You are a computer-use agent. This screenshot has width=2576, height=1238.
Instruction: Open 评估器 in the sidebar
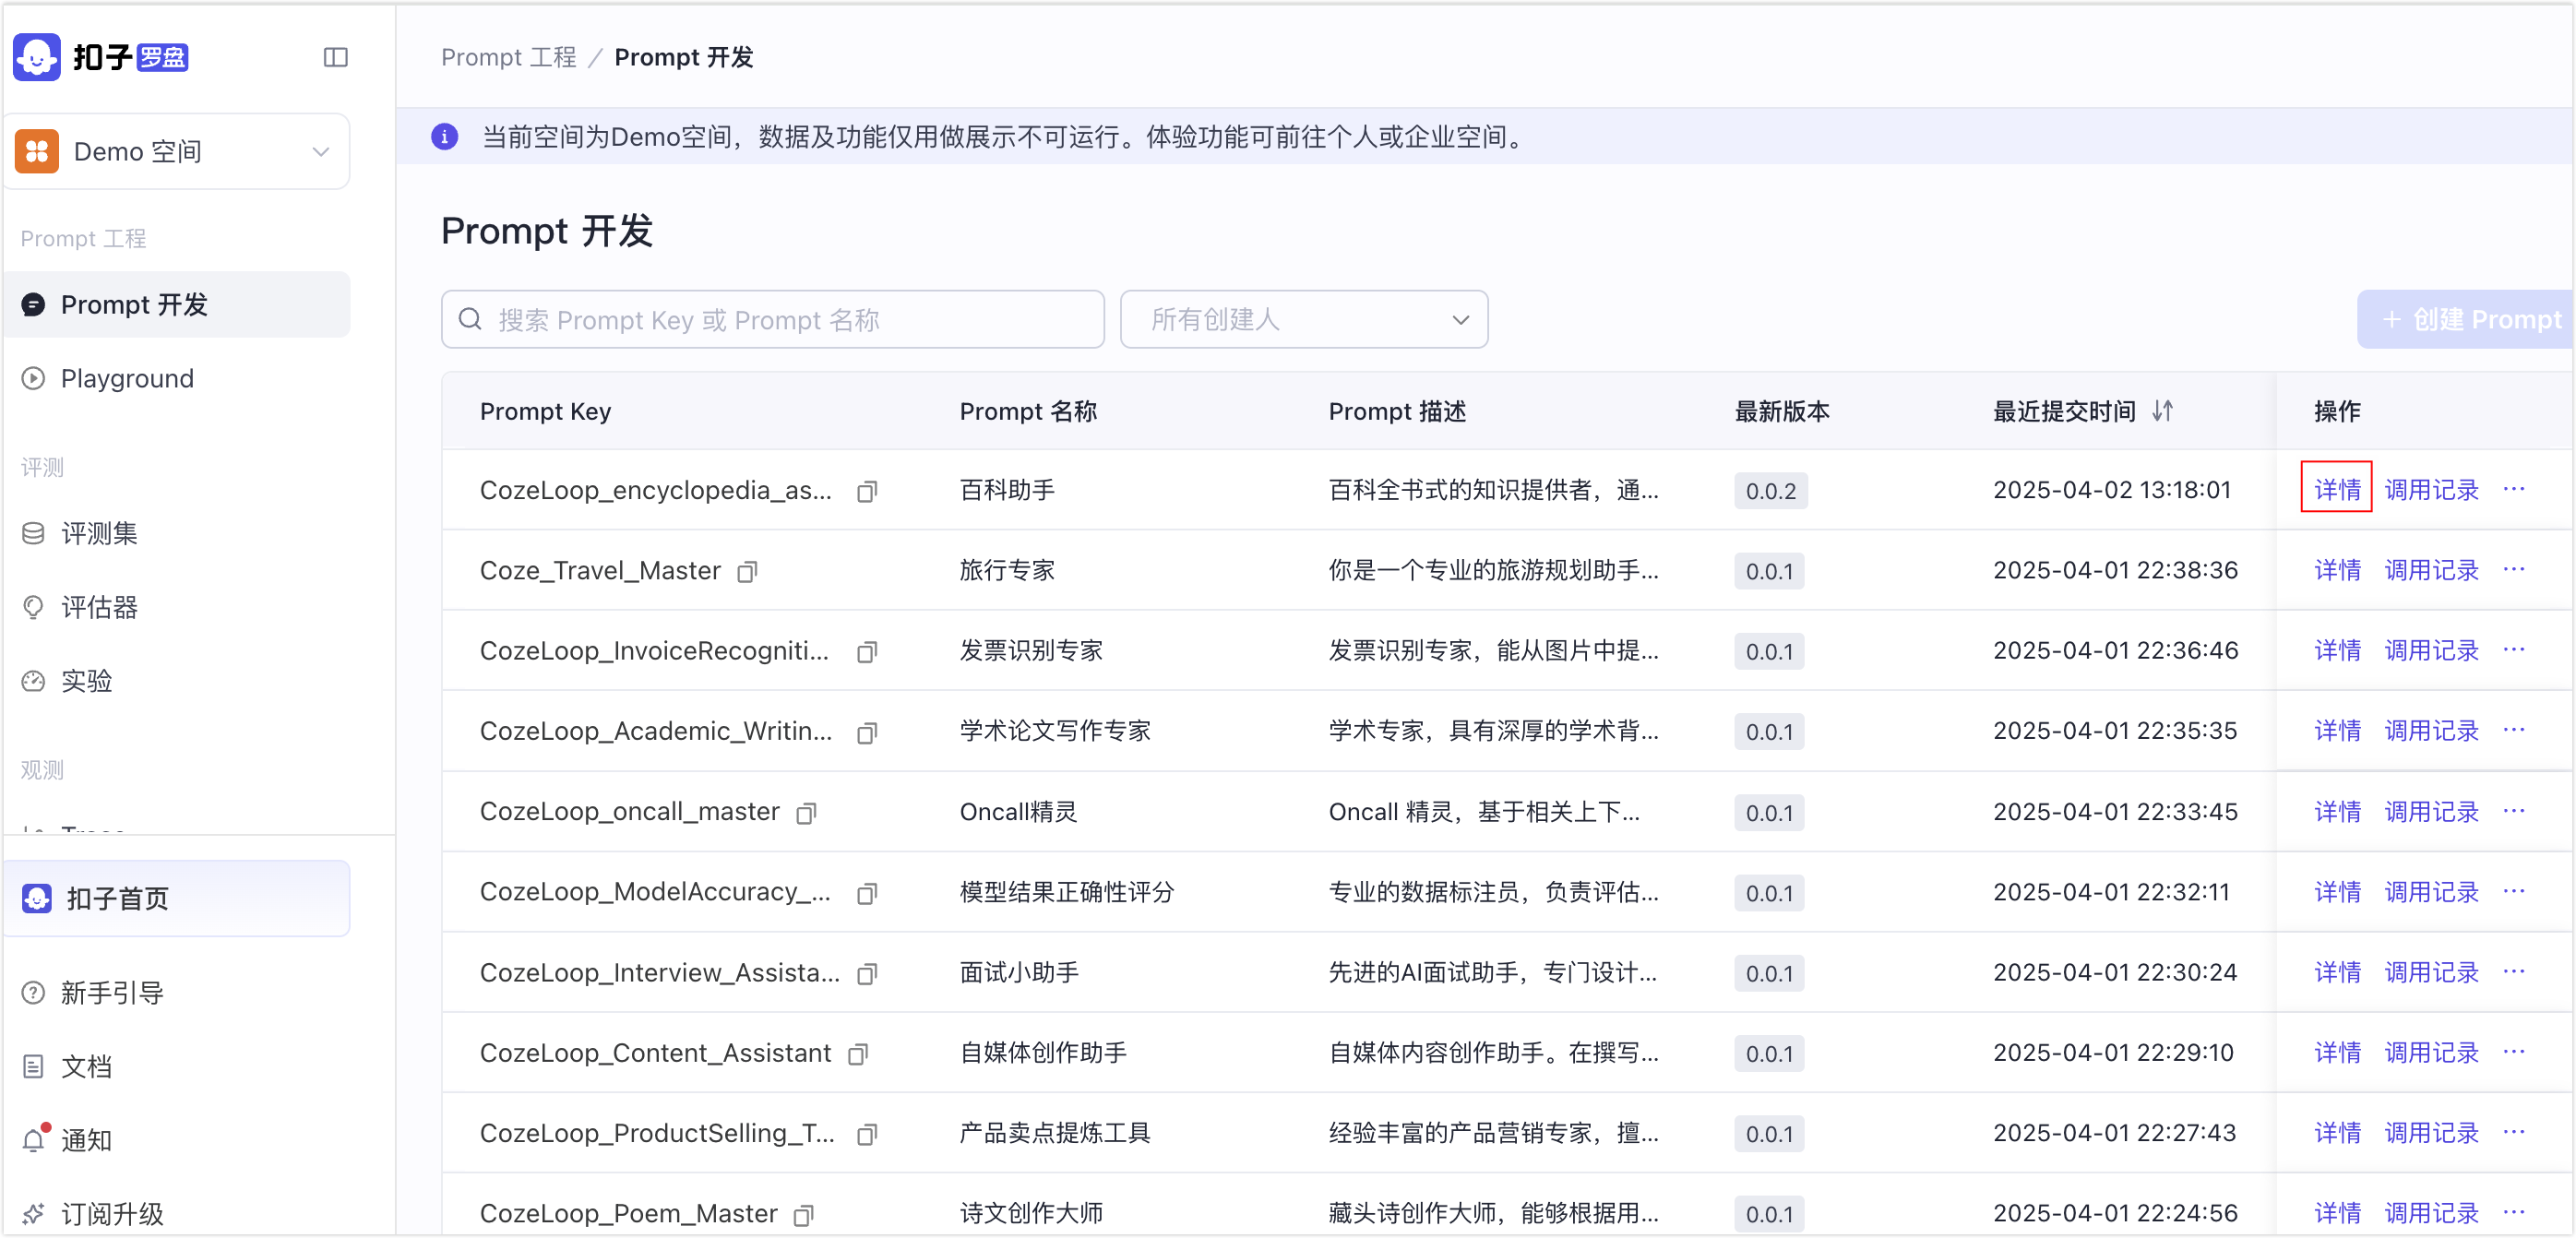tap(177, 608)
